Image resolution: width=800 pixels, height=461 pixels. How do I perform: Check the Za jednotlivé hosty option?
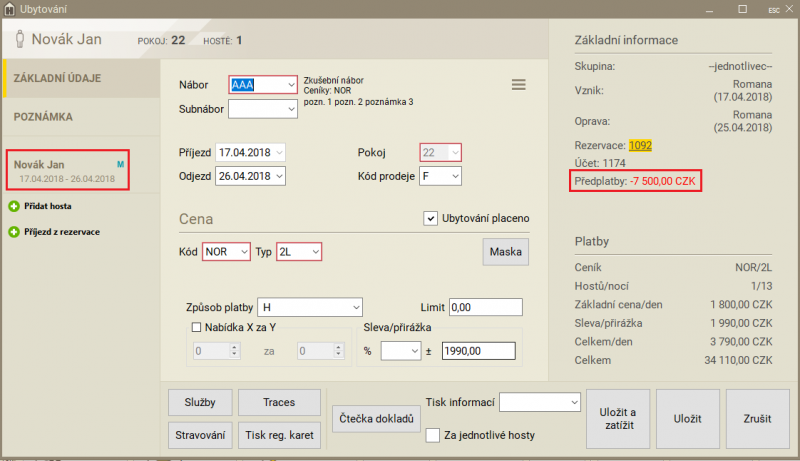click(433, 435)
